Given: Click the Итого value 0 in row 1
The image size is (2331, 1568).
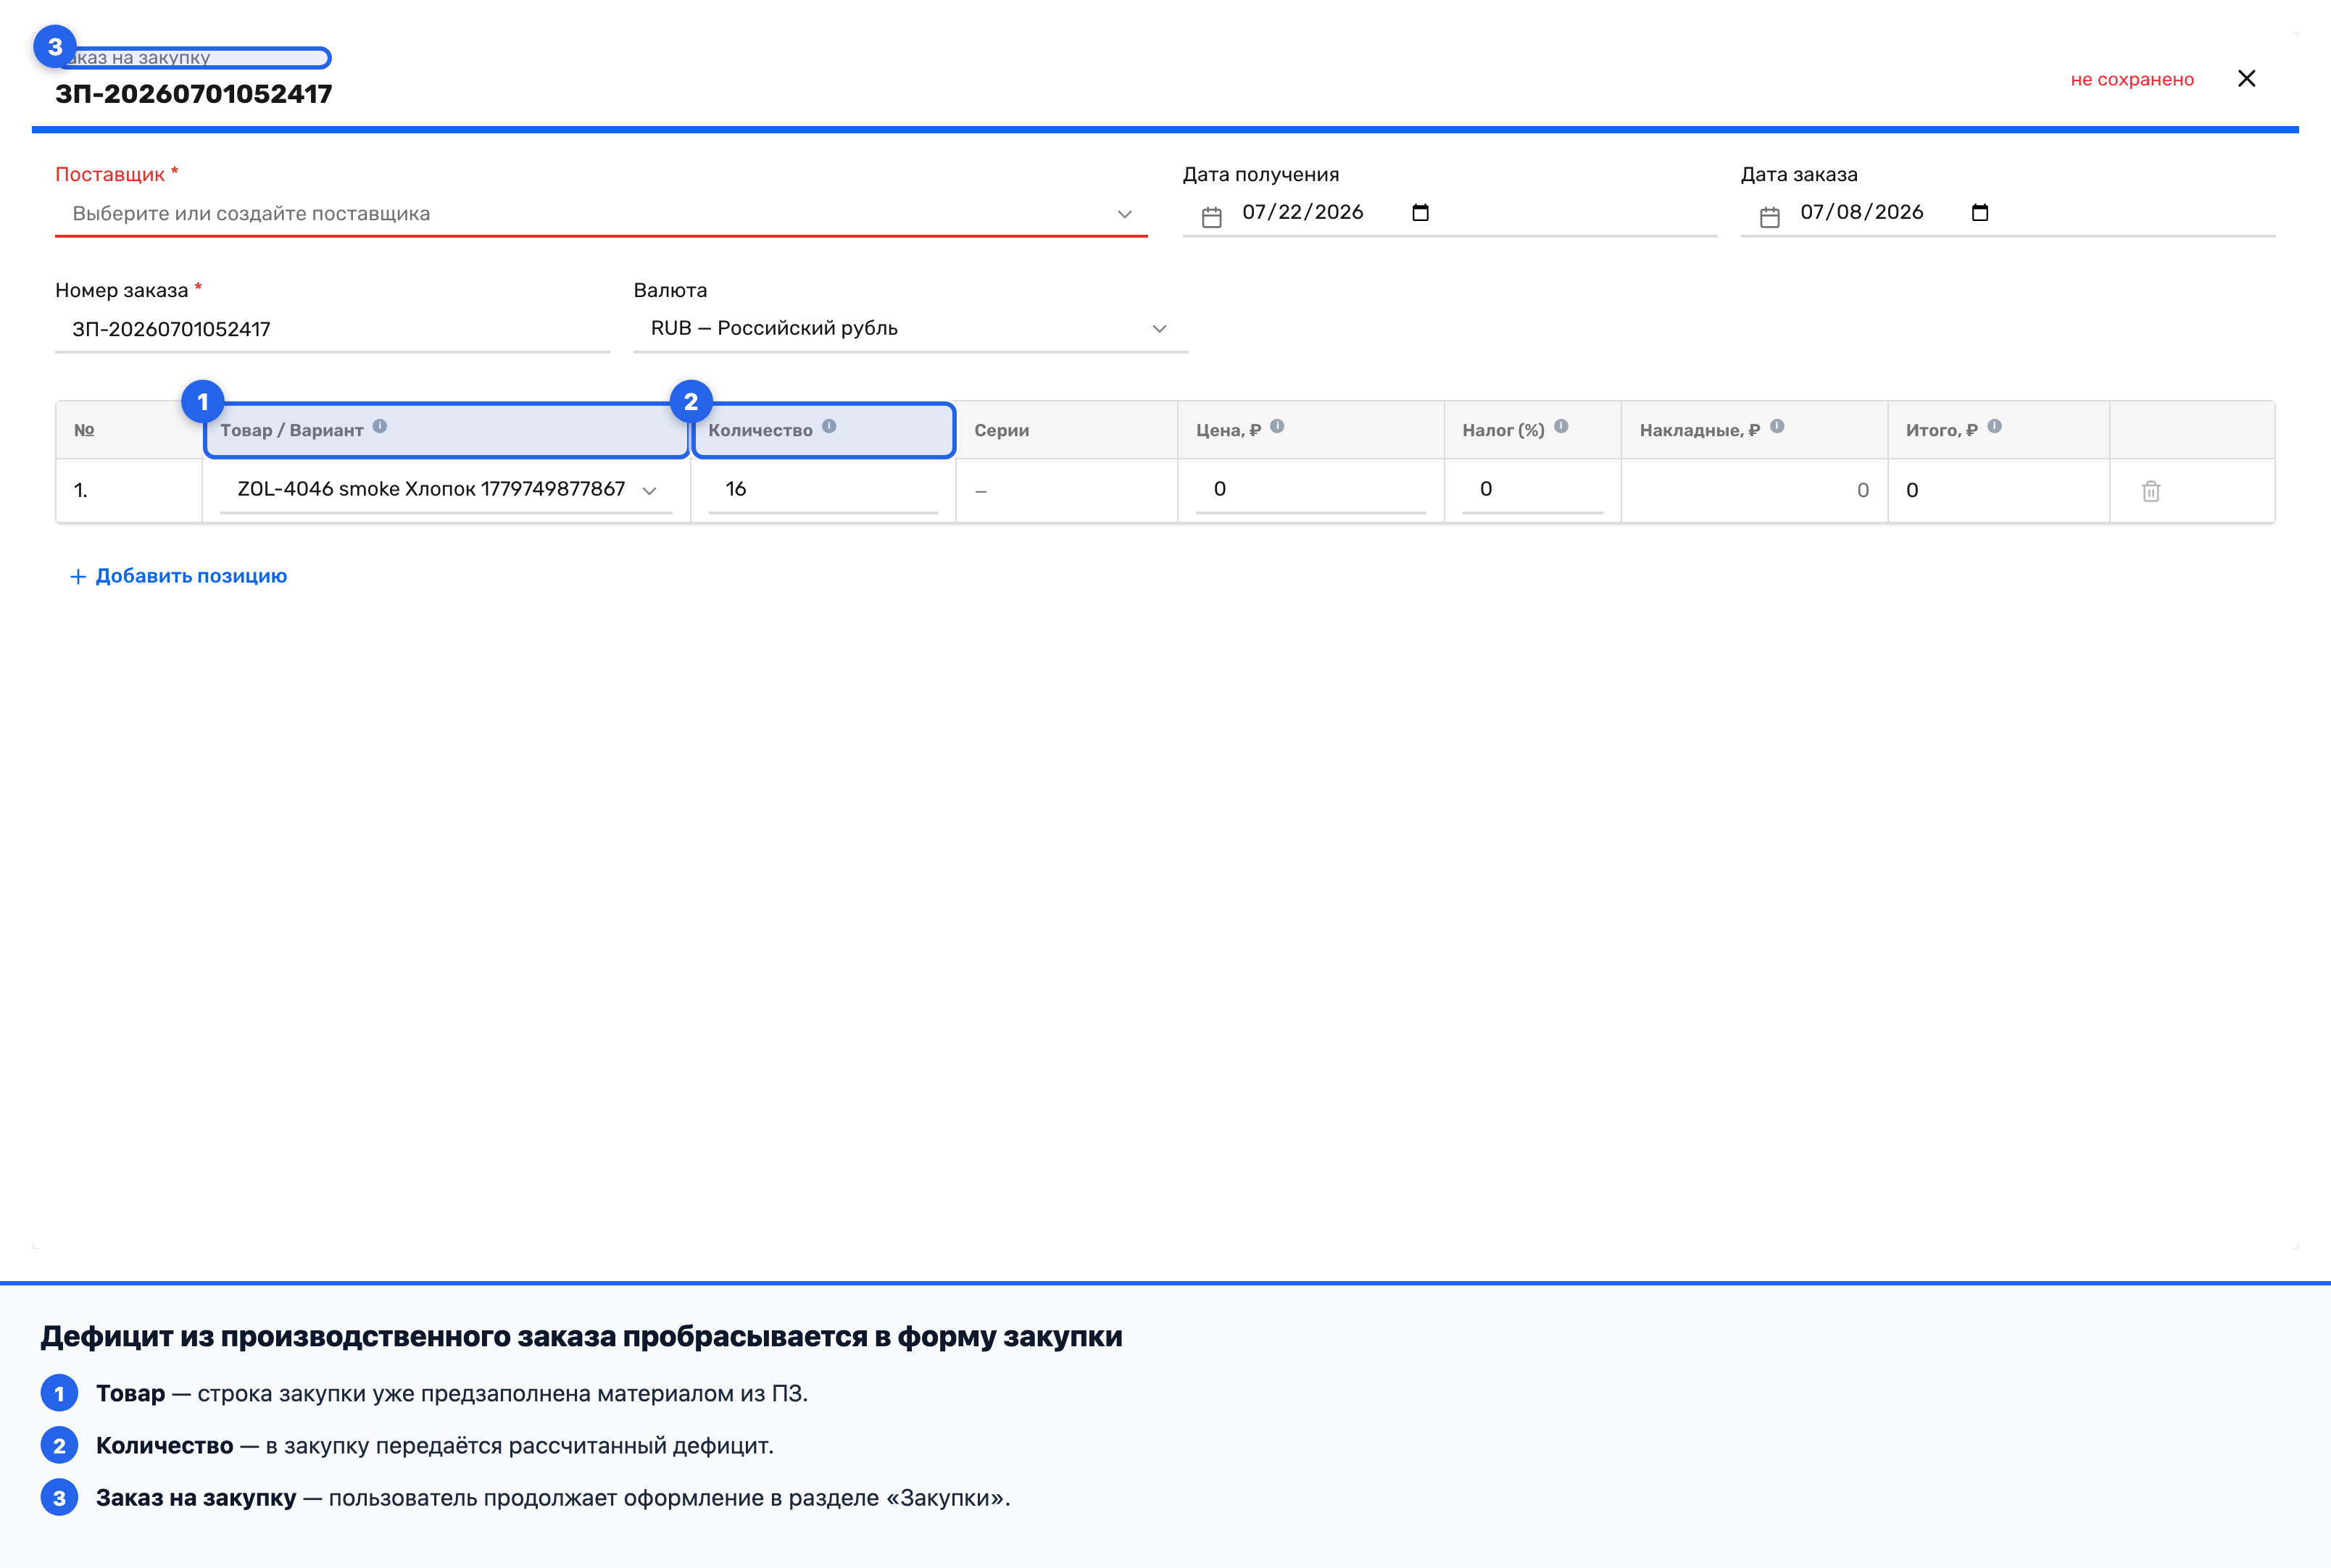Looking at the screenshot, I should (1912, 490).
